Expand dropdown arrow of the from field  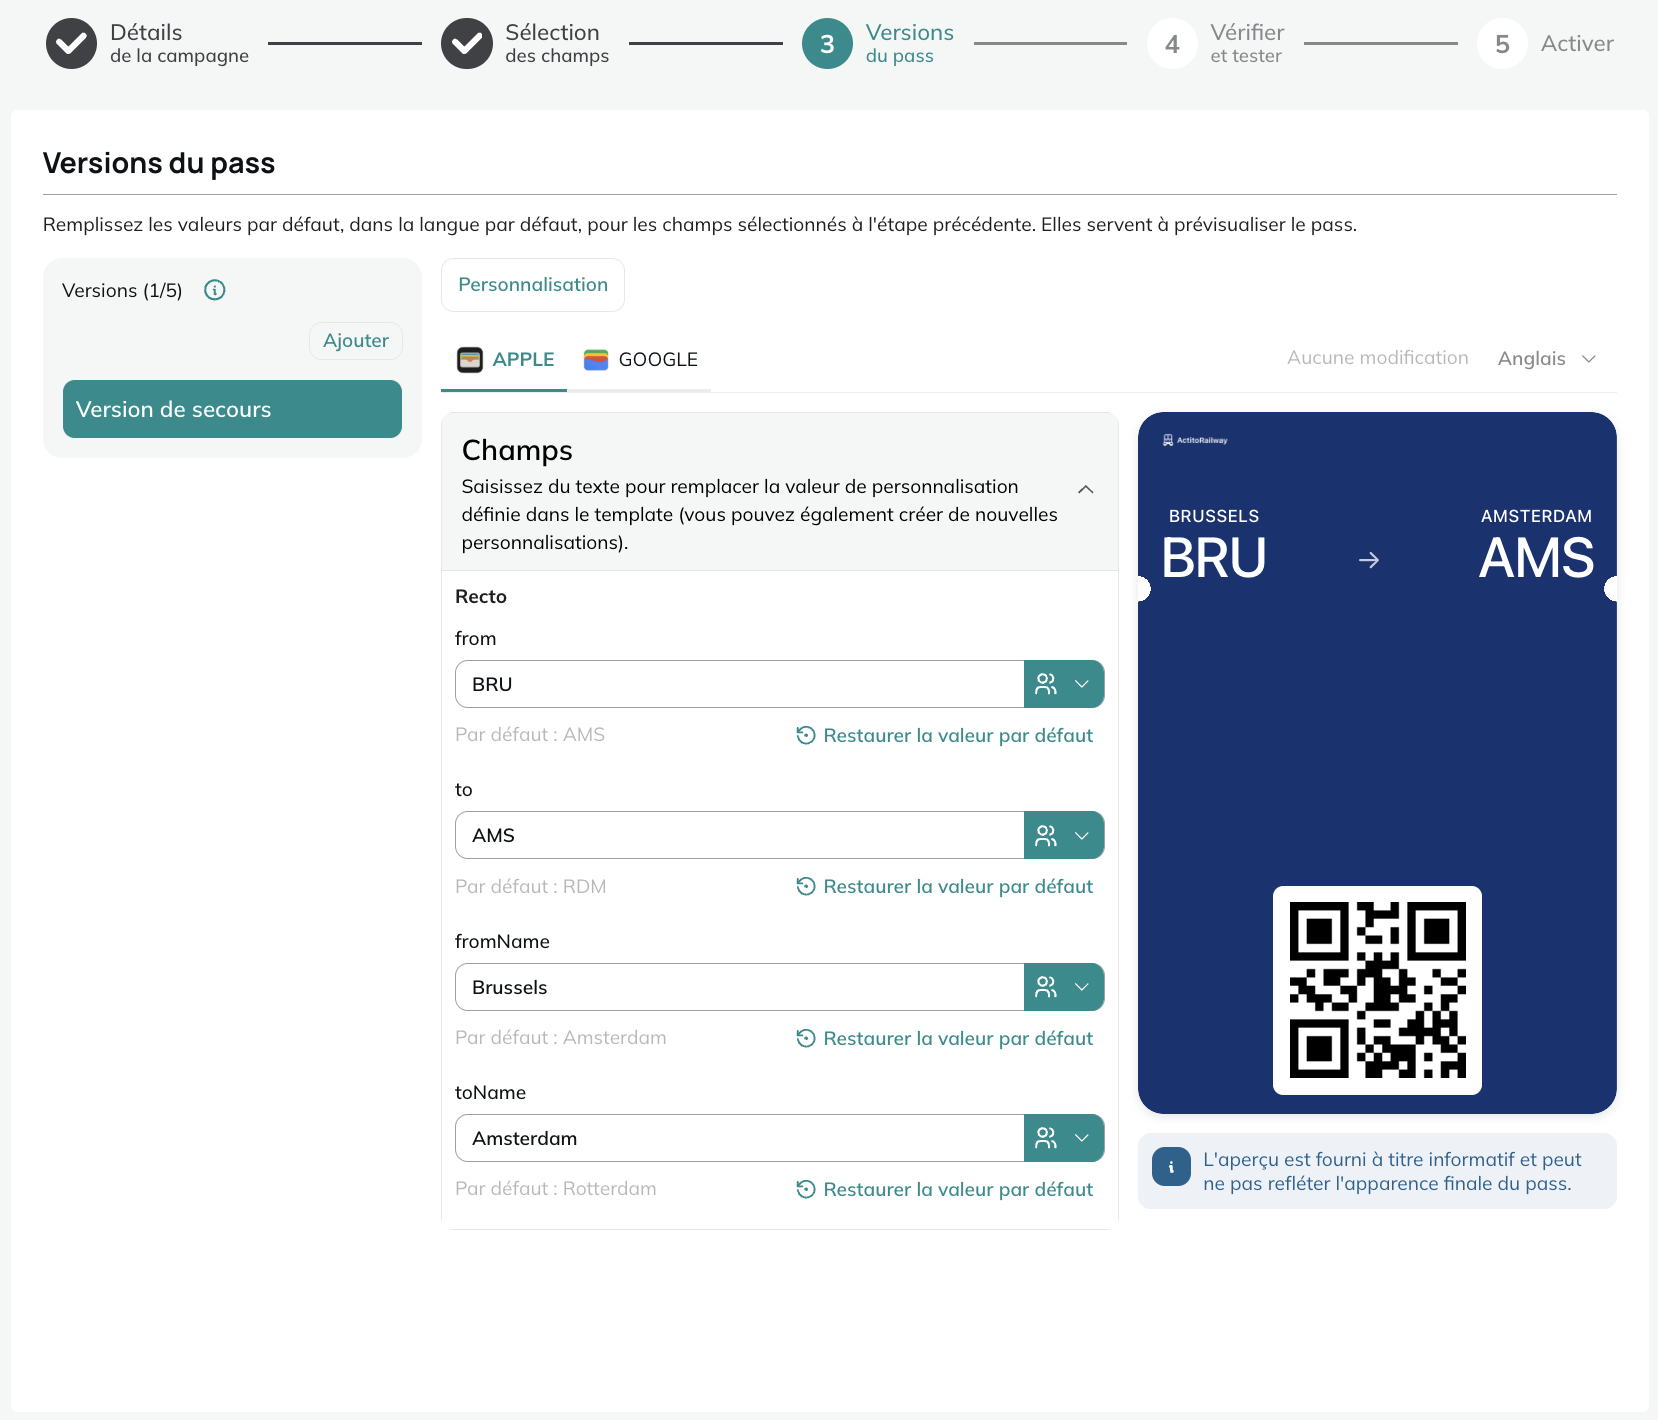[1082, 684]
